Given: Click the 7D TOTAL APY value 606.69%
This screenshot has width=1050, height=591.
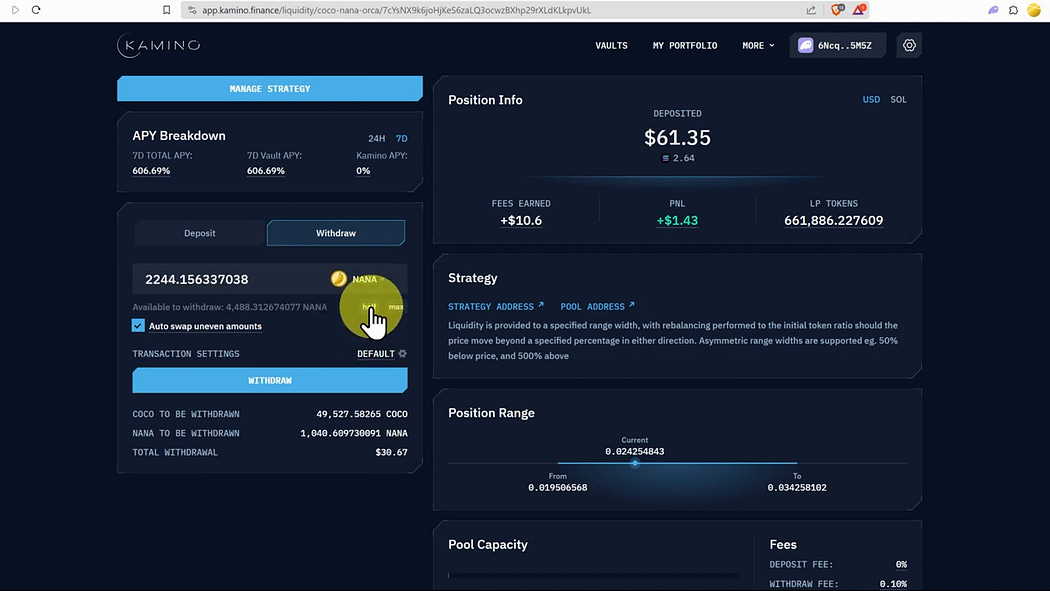Looking at the screenshot, I should point(151,171).
